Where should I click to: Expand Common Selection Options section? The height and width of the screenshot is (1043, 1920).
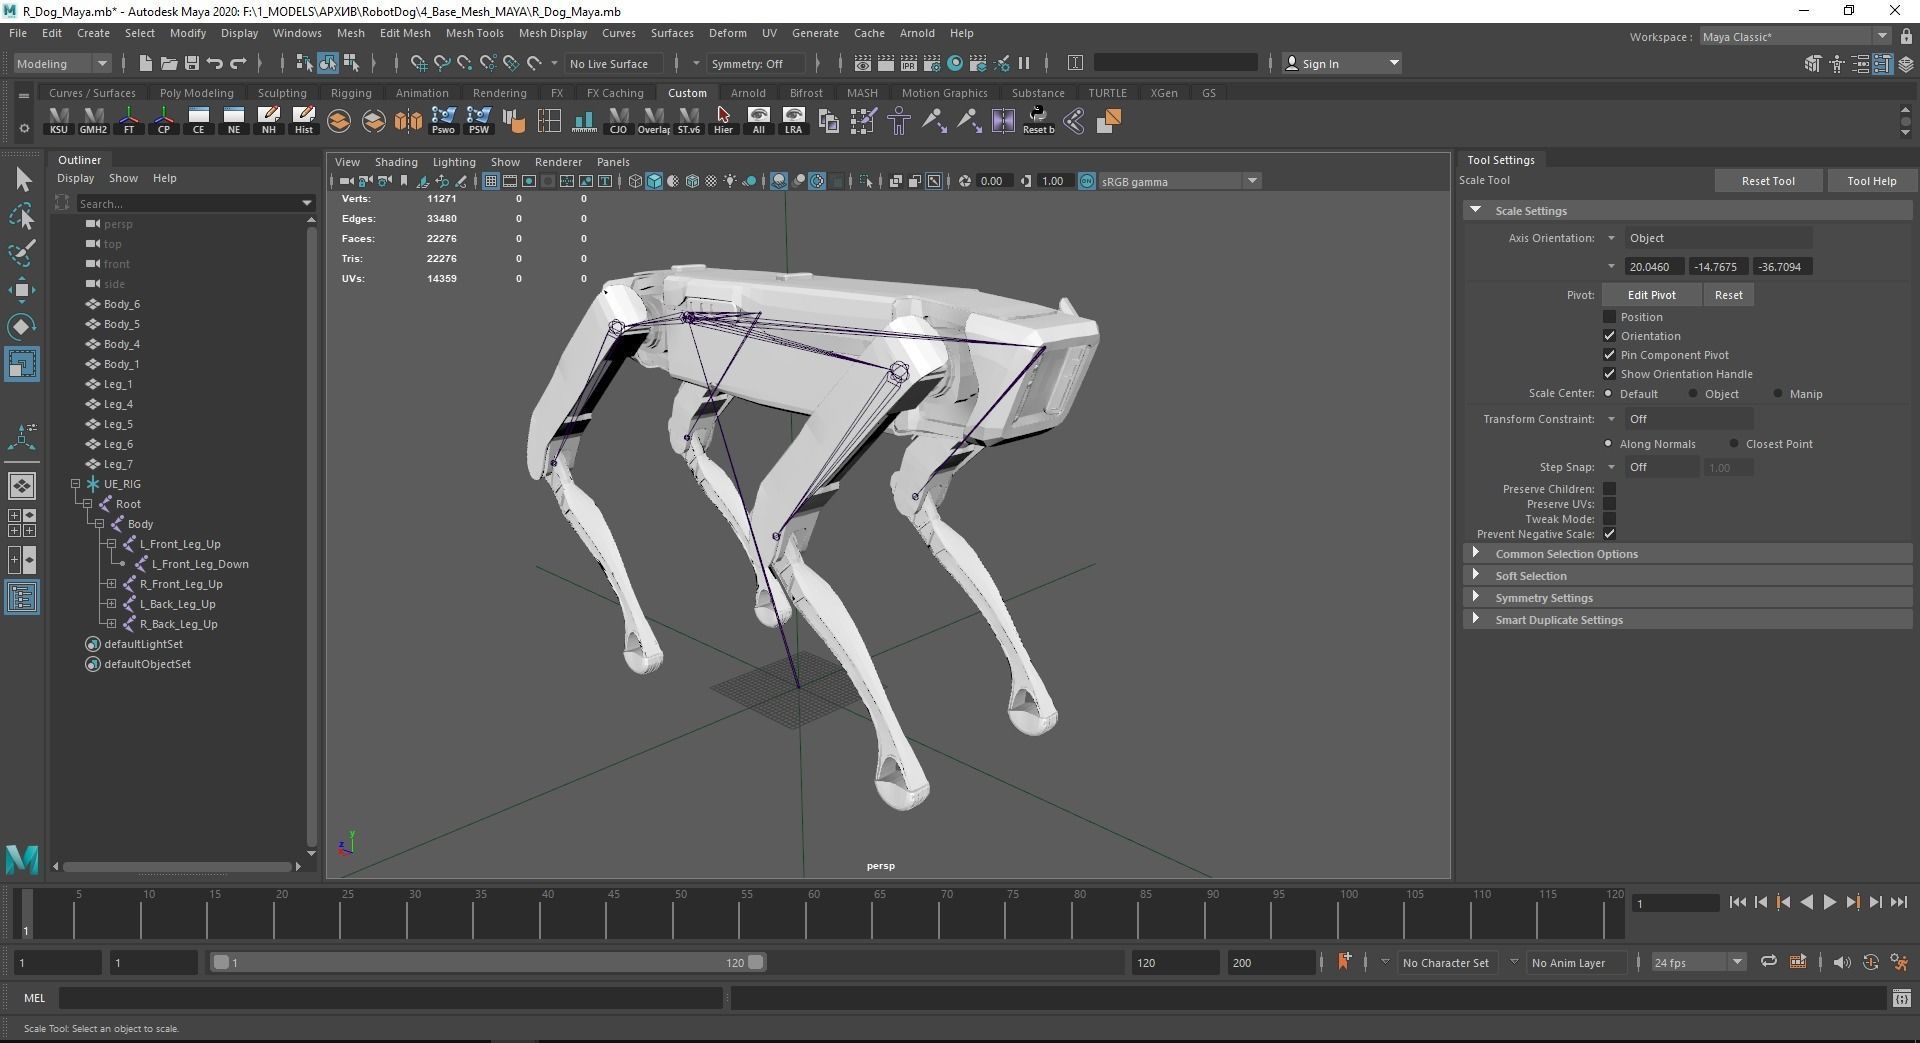[1688, 554]
